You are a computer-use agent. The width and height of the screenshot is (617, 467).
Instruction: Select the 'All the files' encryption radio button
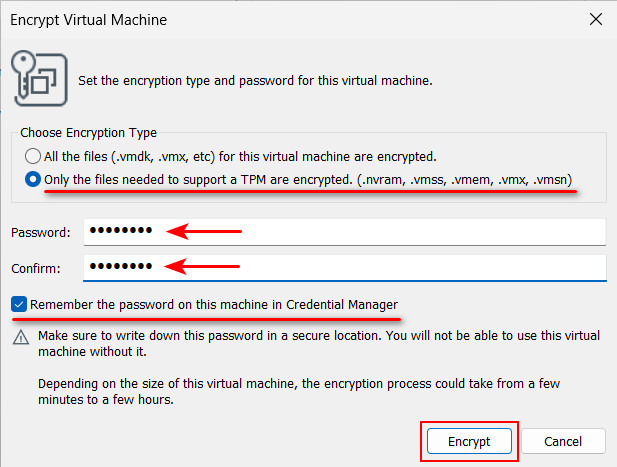33,156
